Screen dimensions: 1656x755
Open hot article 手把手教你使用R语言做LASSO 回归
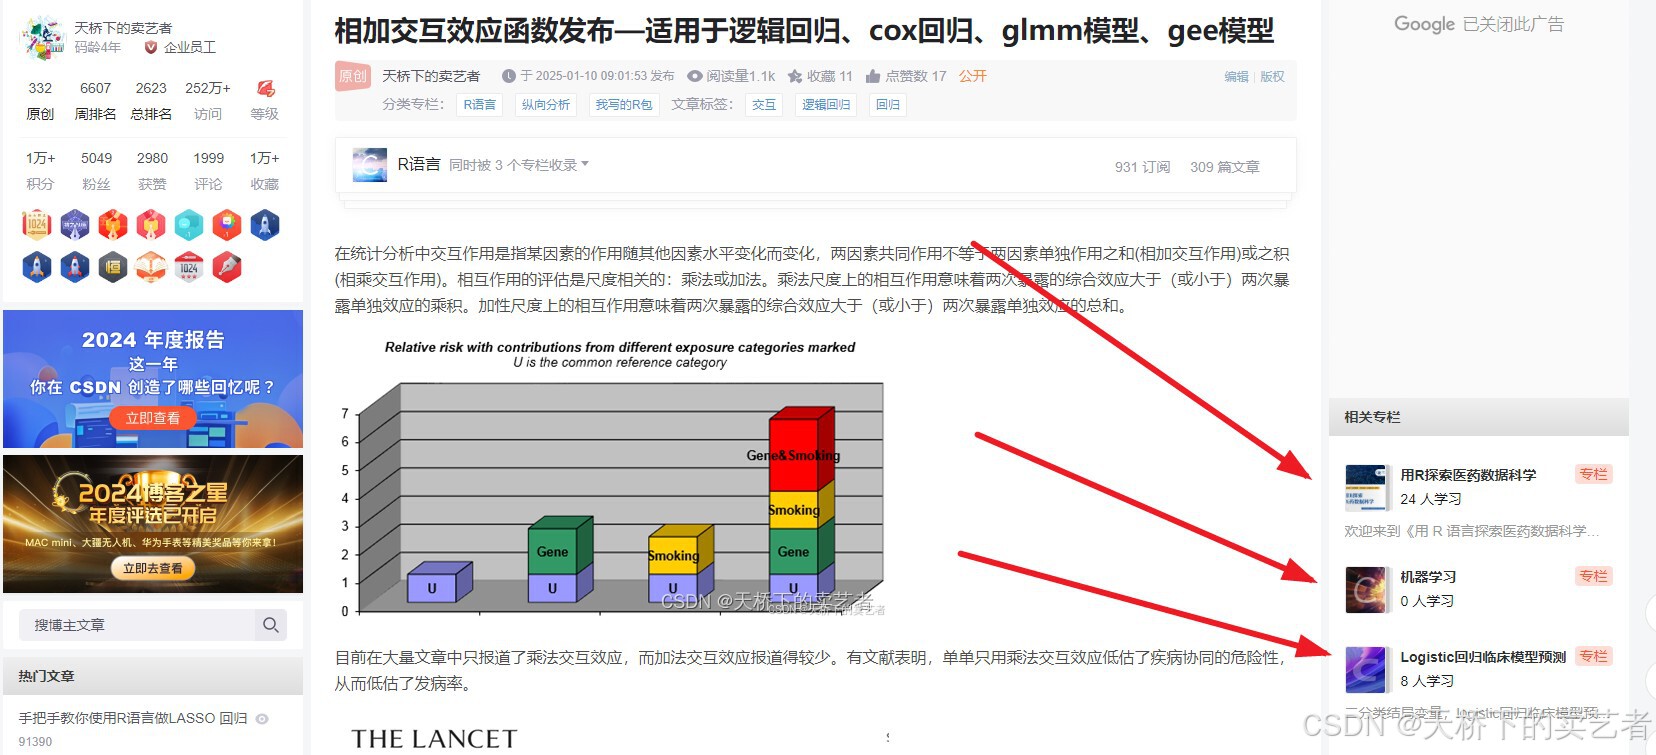coord(133,718)
